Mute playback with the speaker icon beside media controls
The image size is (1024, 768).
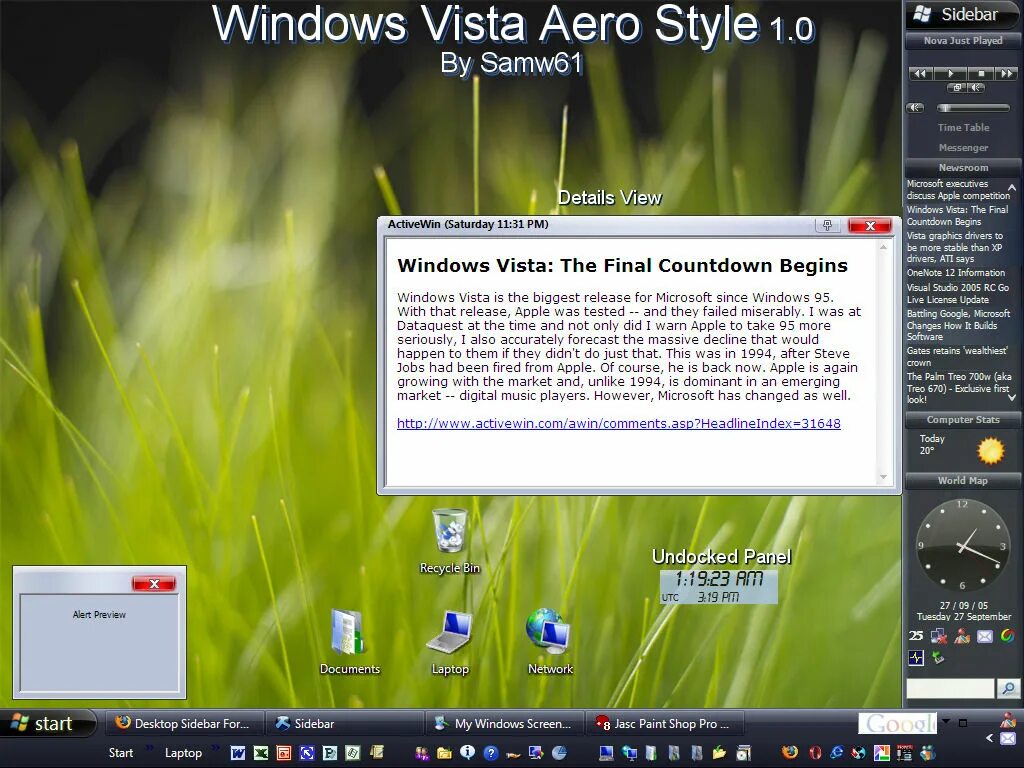pyautogui.click(x=974, y=88)
